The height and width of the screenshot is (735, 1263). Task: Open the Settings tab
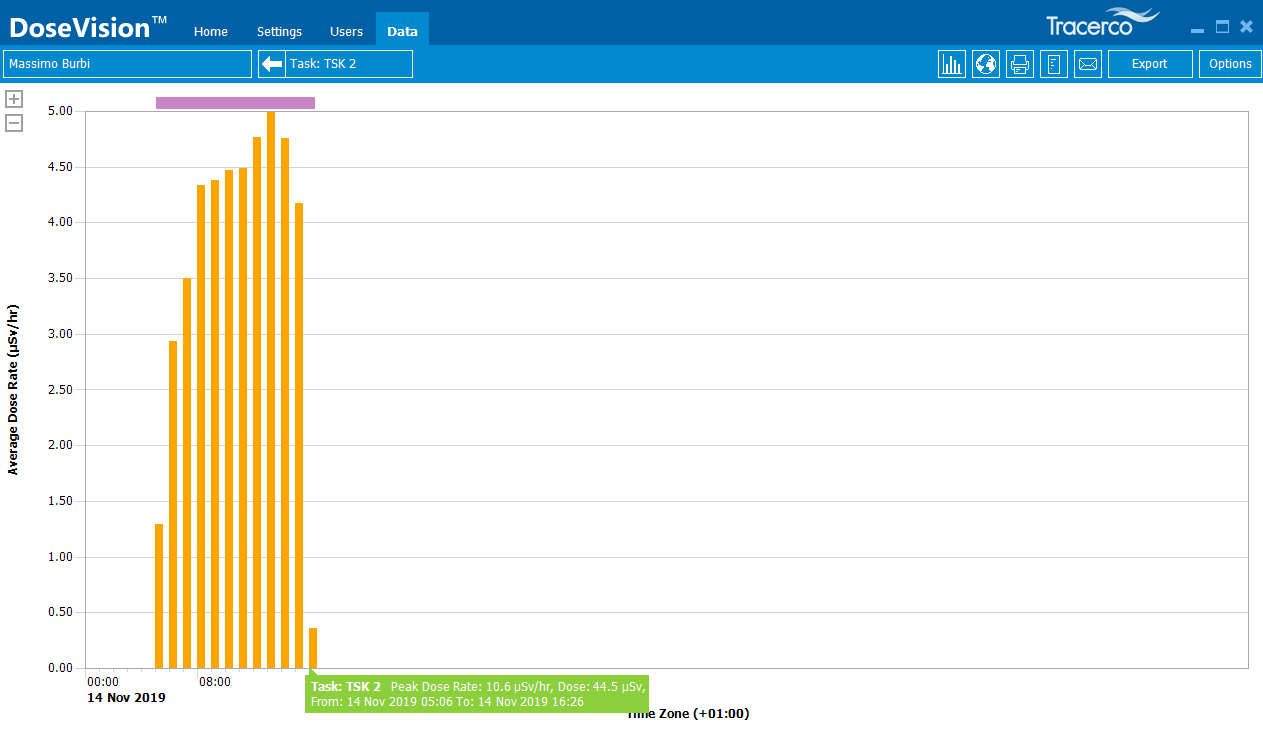[279, 31]
